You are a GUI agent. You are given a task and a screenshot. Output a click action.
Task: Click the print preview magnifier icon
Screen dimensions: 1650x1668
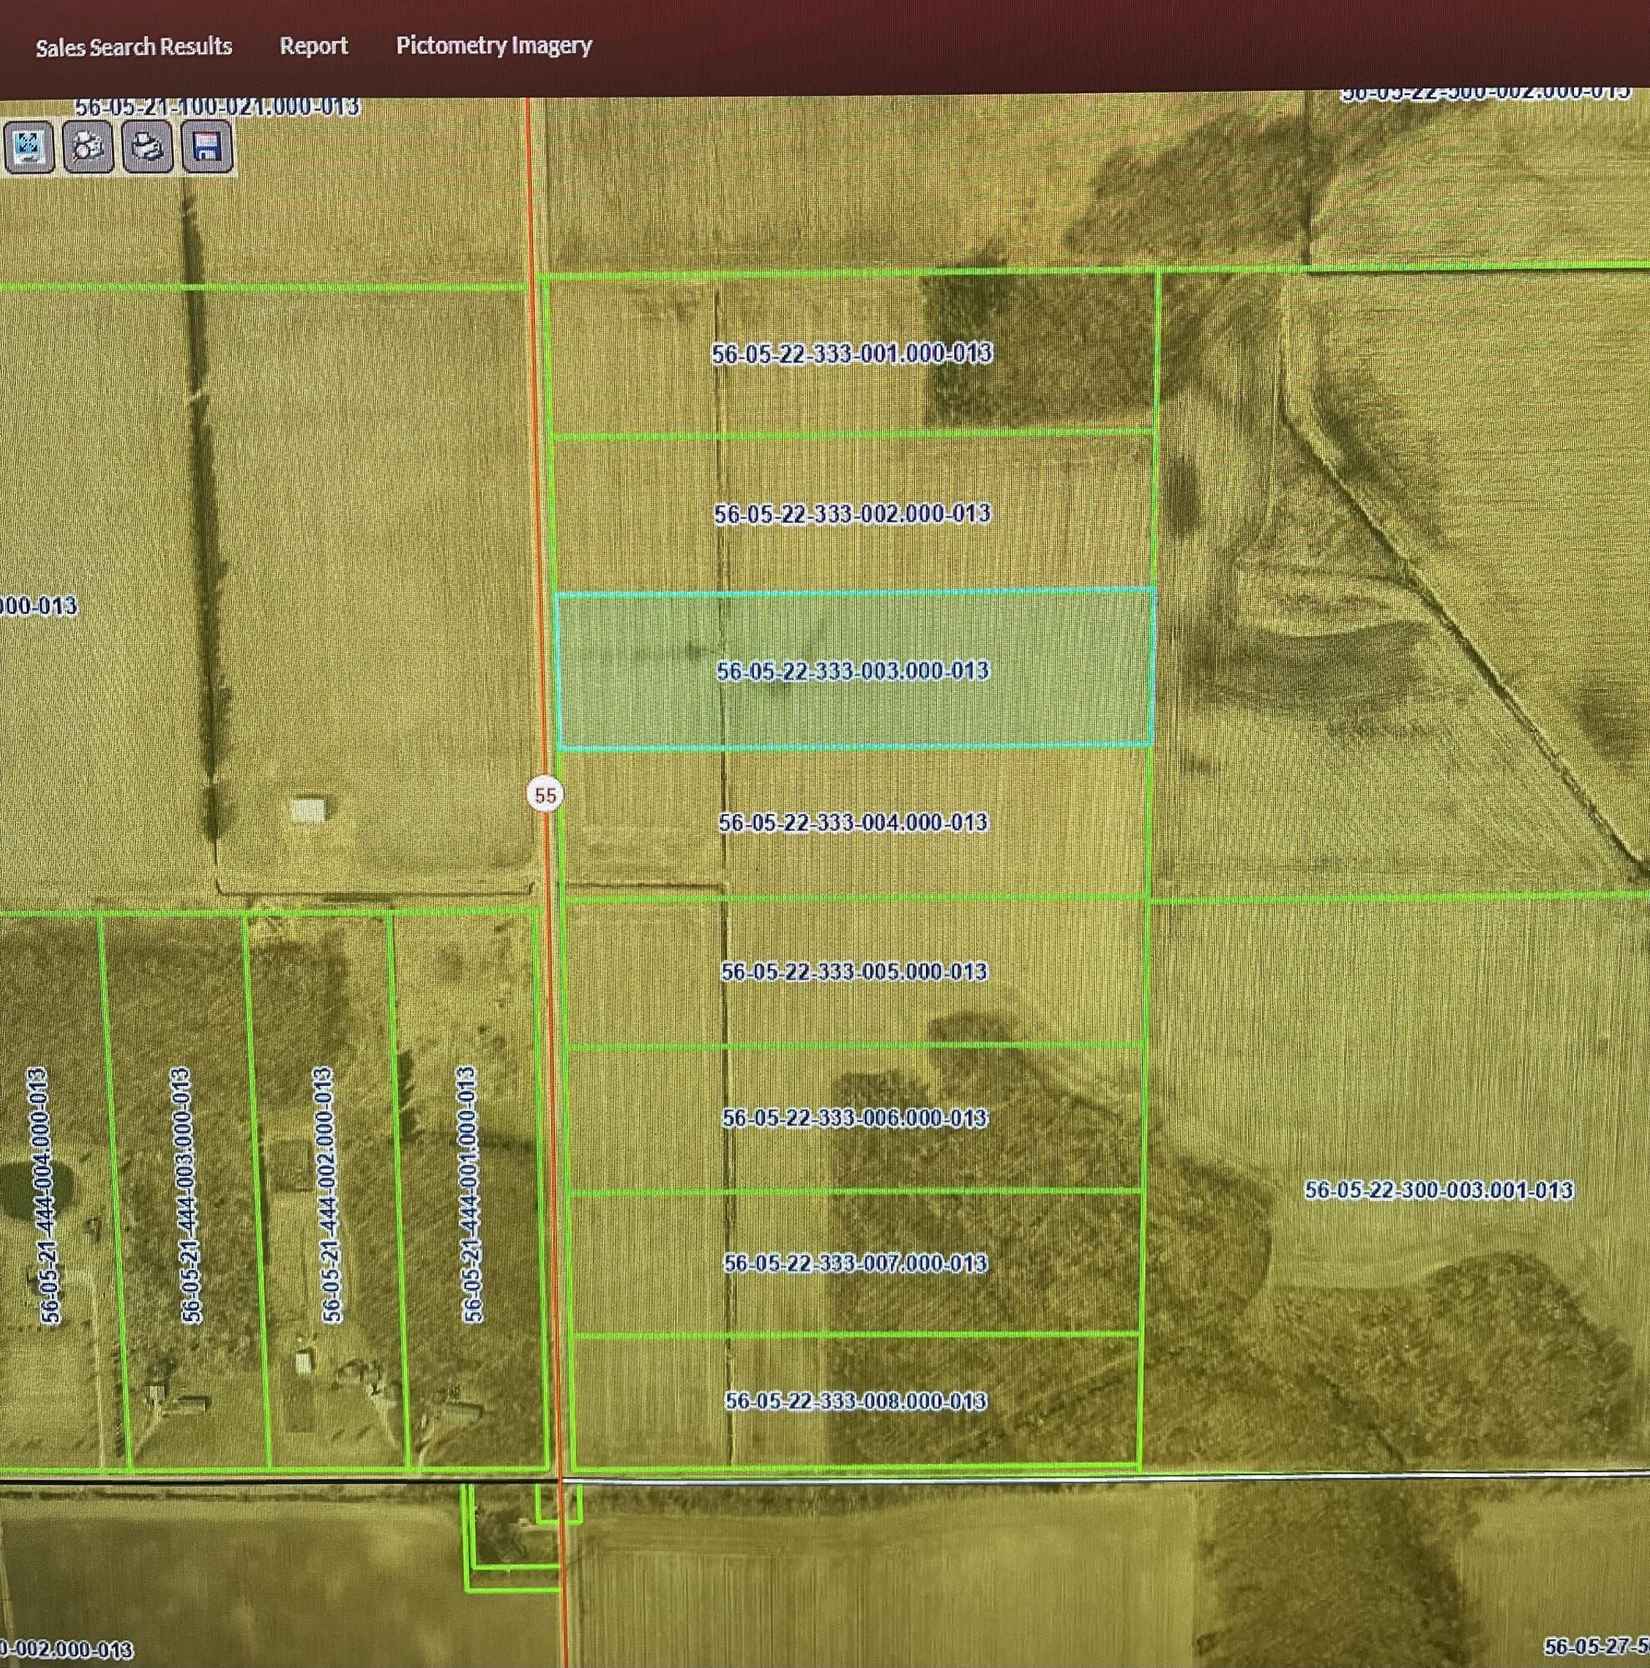click(88, 147)
